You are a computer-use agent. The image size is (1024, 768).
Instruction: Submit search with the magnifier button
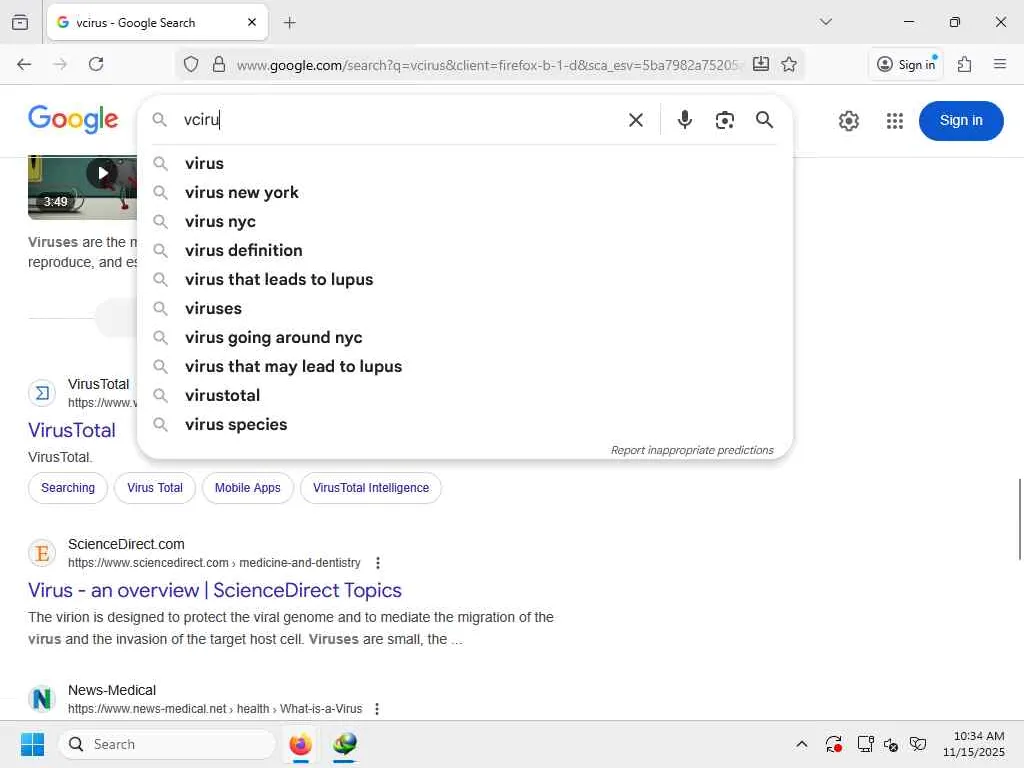pos(764,120)
